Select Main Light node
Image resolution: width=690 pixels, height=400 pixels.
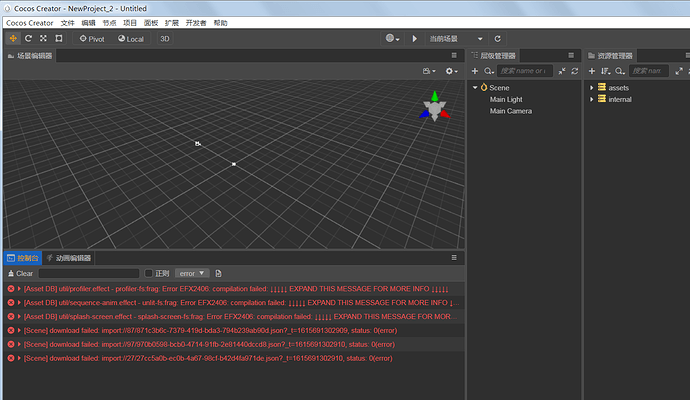506,99
